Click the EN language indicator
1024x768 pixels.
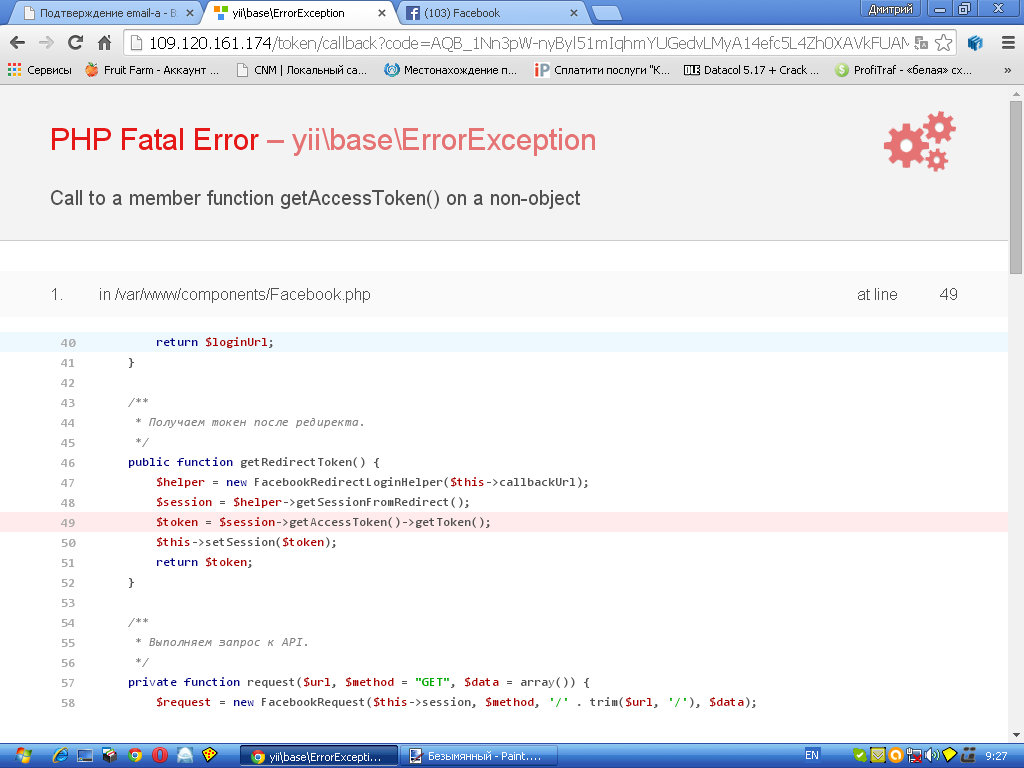(x=812, y=756)
